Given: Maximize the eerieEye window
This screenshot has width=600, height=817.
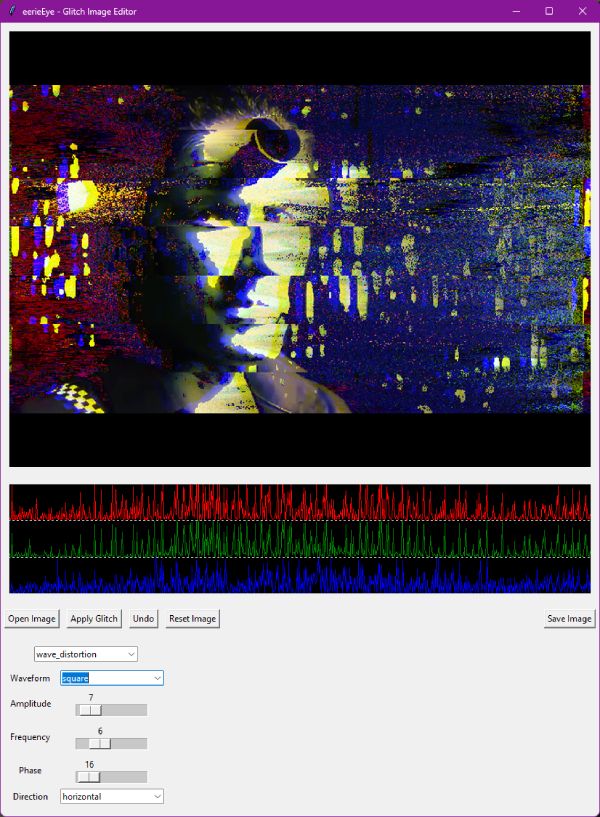Looking at the screenshot, I should pyautogui.click(x=549, y=11).
